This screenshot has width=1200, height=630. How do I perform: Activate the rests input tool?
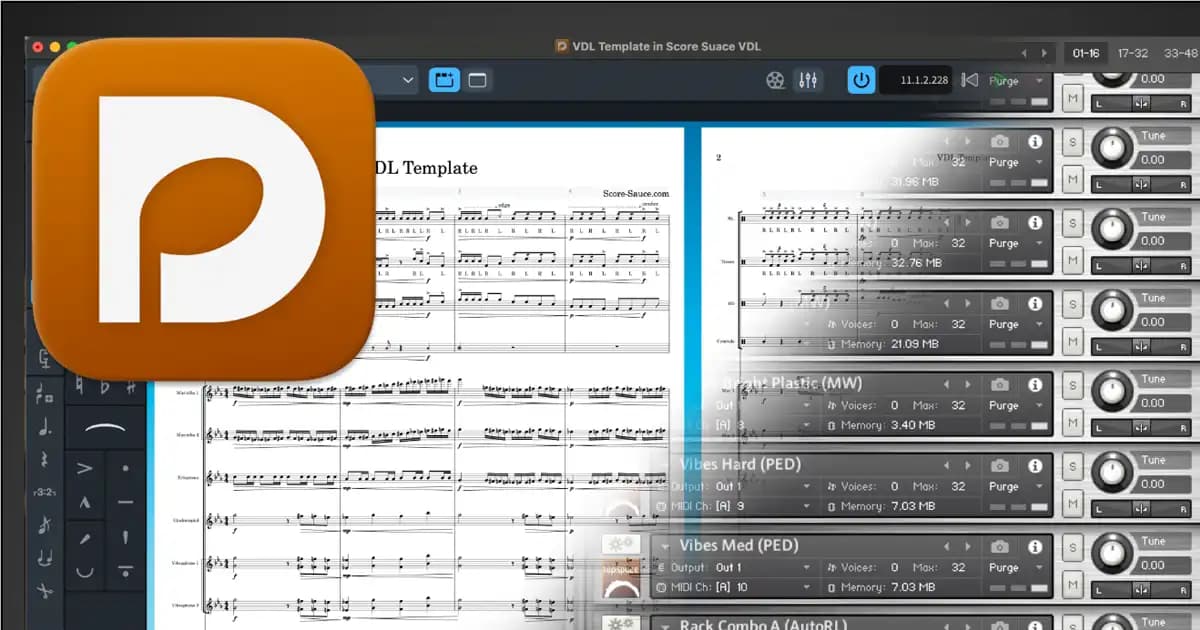pos(45,459)
